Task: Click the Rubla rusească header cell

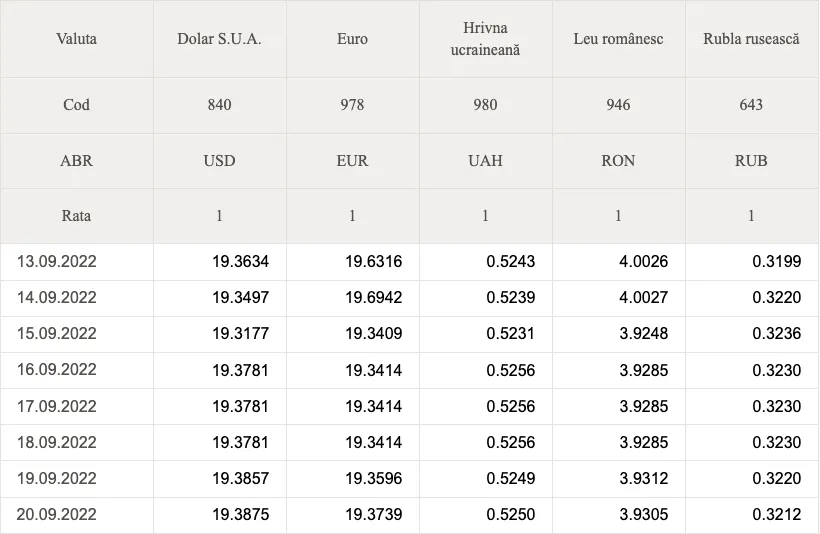Action: 751,39
